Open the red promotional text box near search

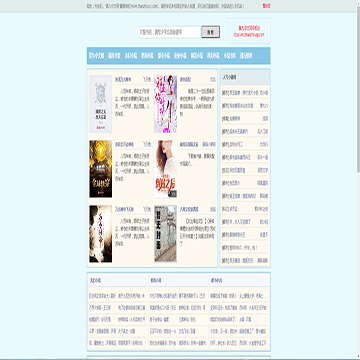[249, 31]
